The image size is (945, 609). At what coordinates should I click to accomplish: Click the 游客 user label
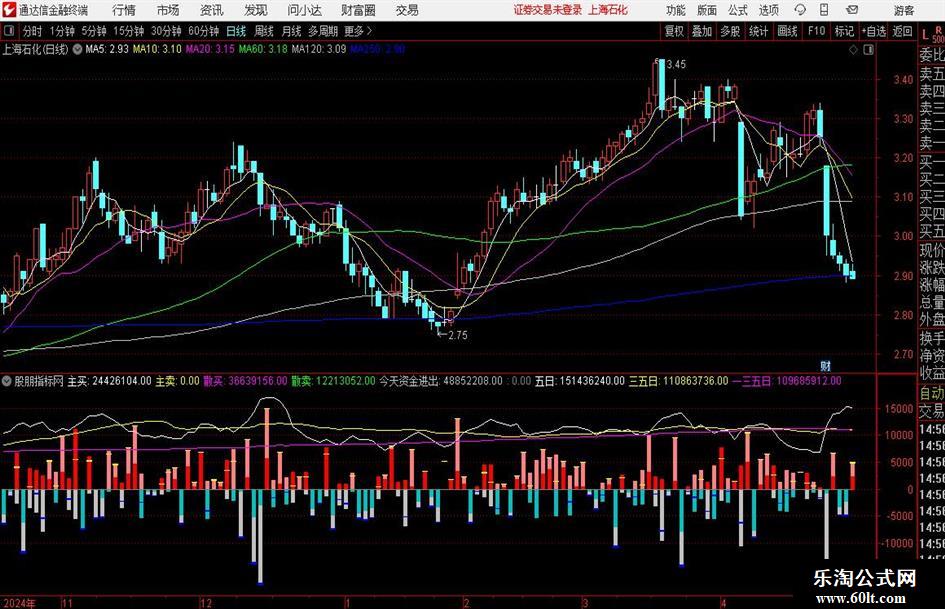click(904, 10)
